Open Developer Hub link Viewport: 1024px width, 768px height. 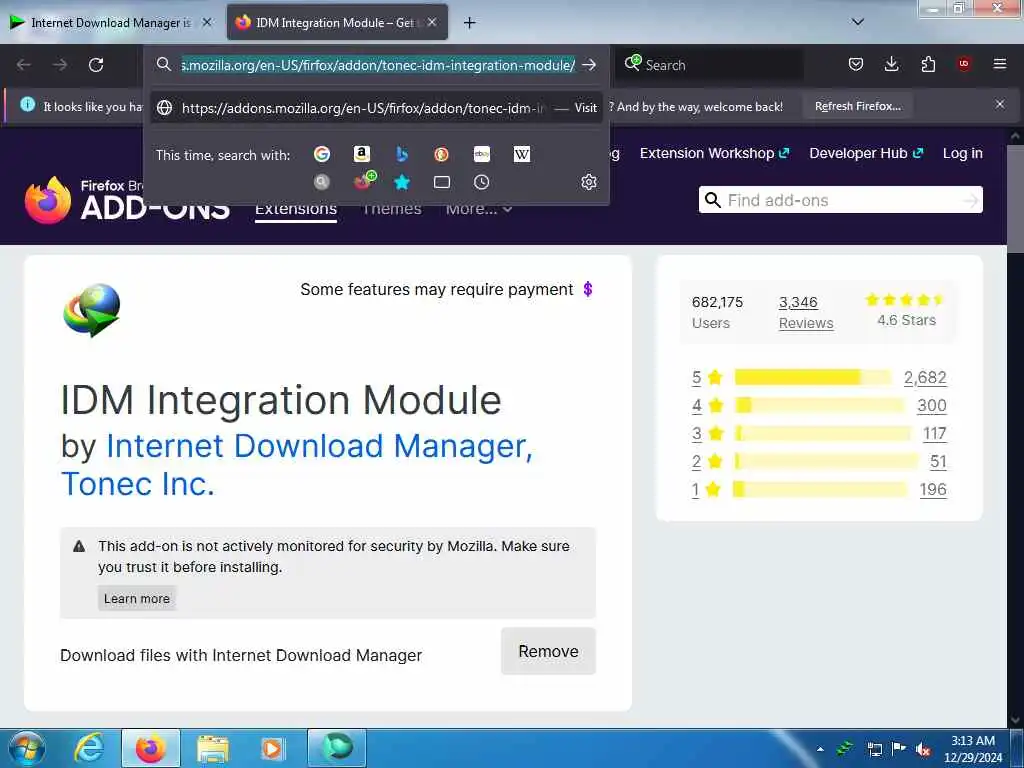tap(866, 153)
